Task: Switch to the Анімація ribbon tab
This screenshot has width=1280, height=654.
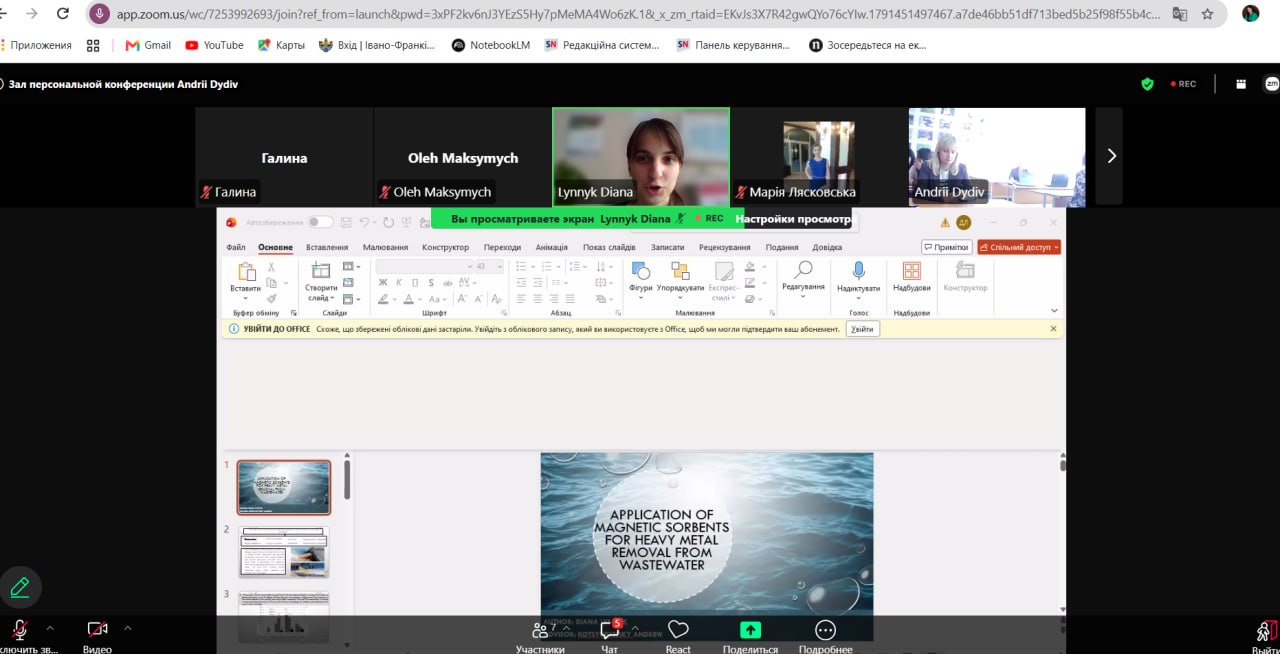Action: tap(552, 247)
